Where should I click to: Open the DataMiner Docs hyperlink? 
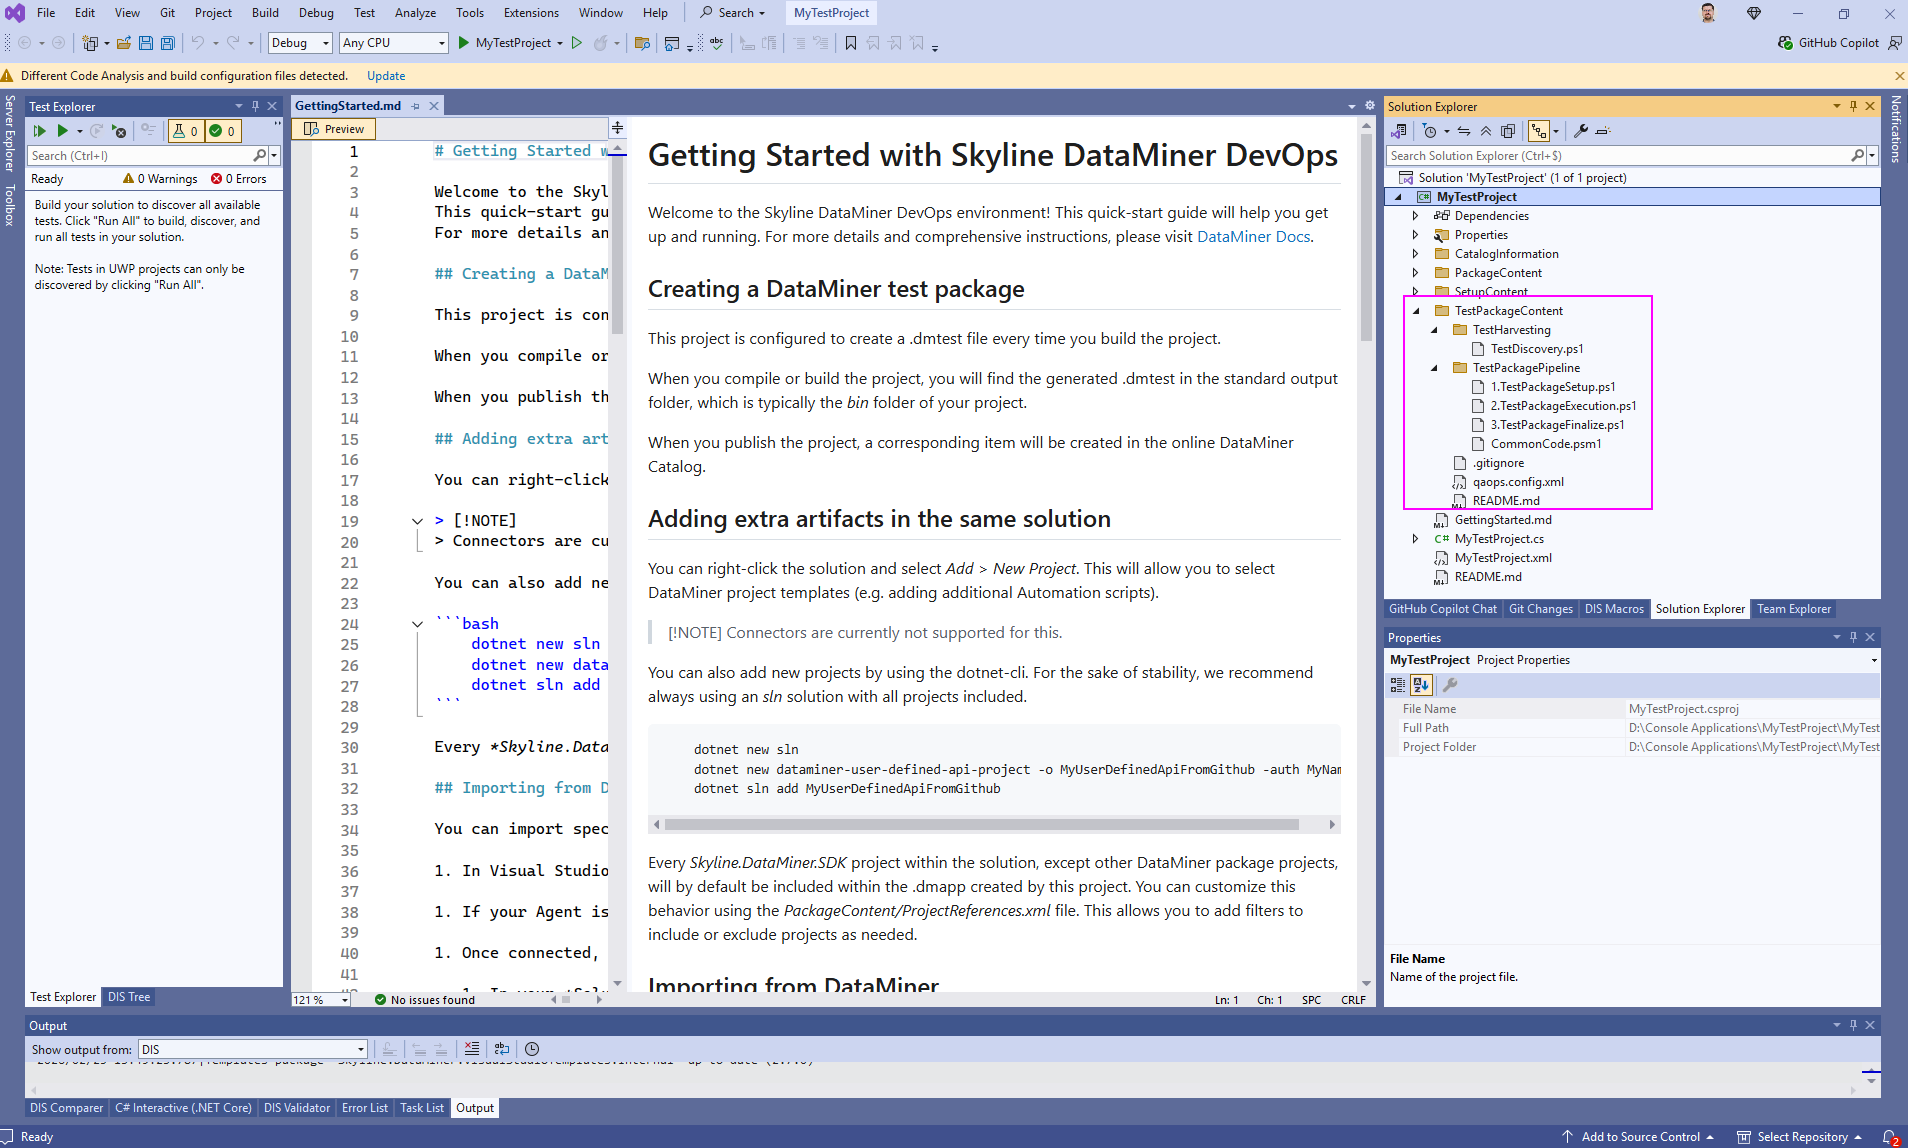click(x=1252, y=237)
